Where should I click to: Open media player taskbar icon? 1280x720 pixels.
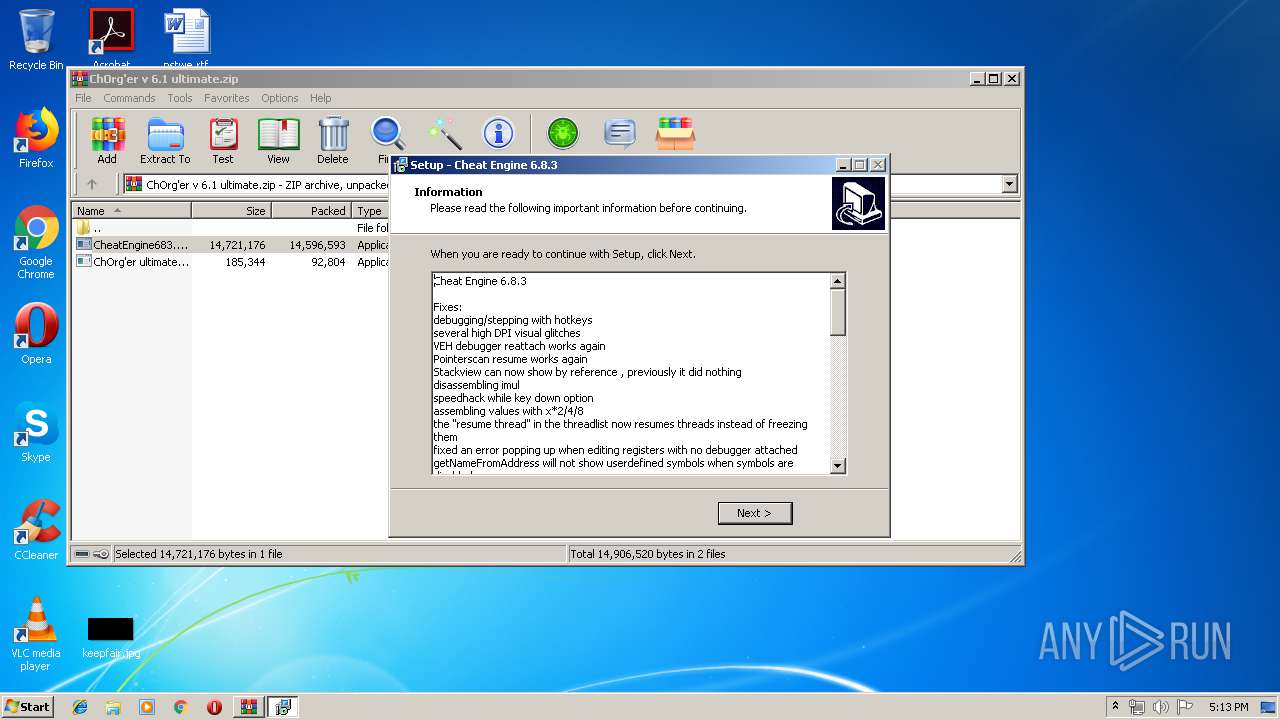(147, 707)
